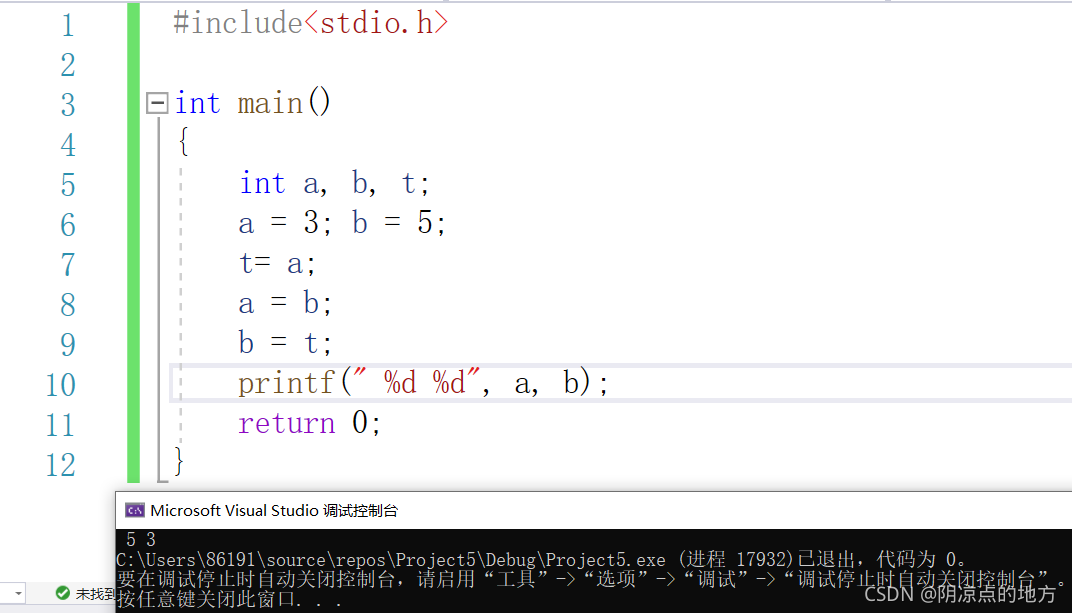Click the printf statement on line 10
The width and height of the screenshot is (1072, 613).
tap(423, 383)
